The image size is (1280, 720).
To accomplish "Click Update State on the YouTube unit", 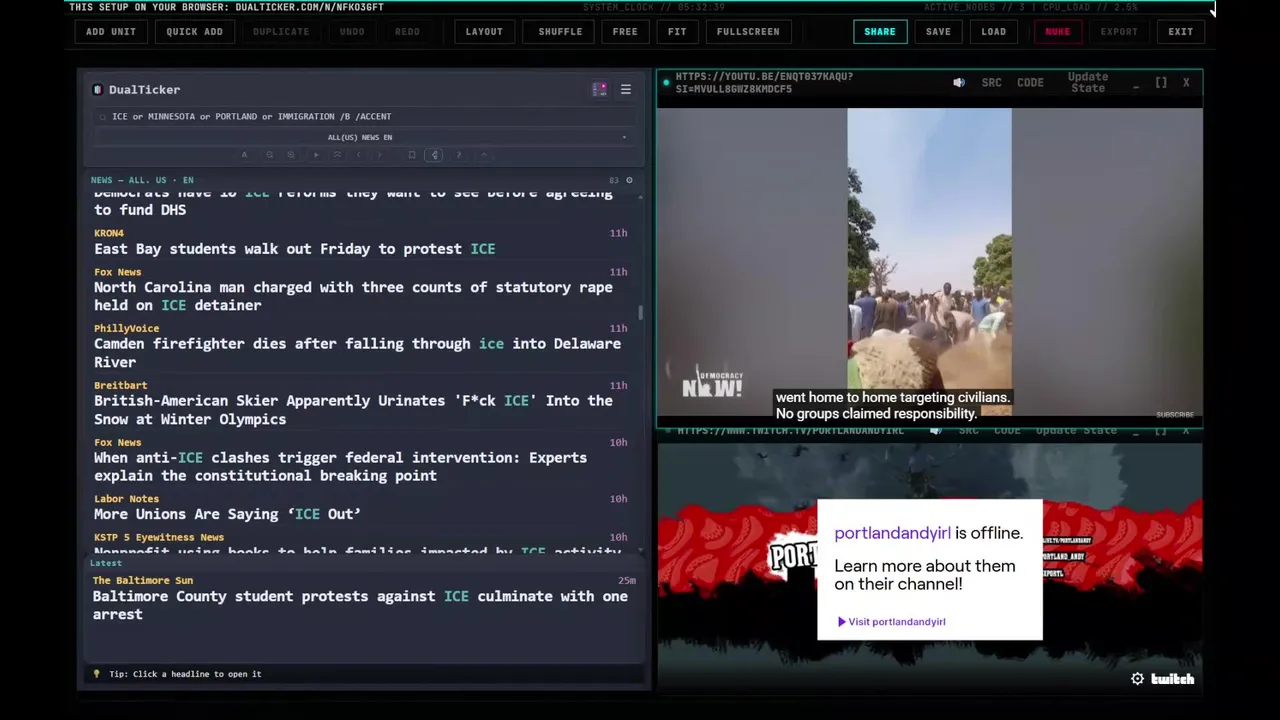I will [x=1088, y=83].
